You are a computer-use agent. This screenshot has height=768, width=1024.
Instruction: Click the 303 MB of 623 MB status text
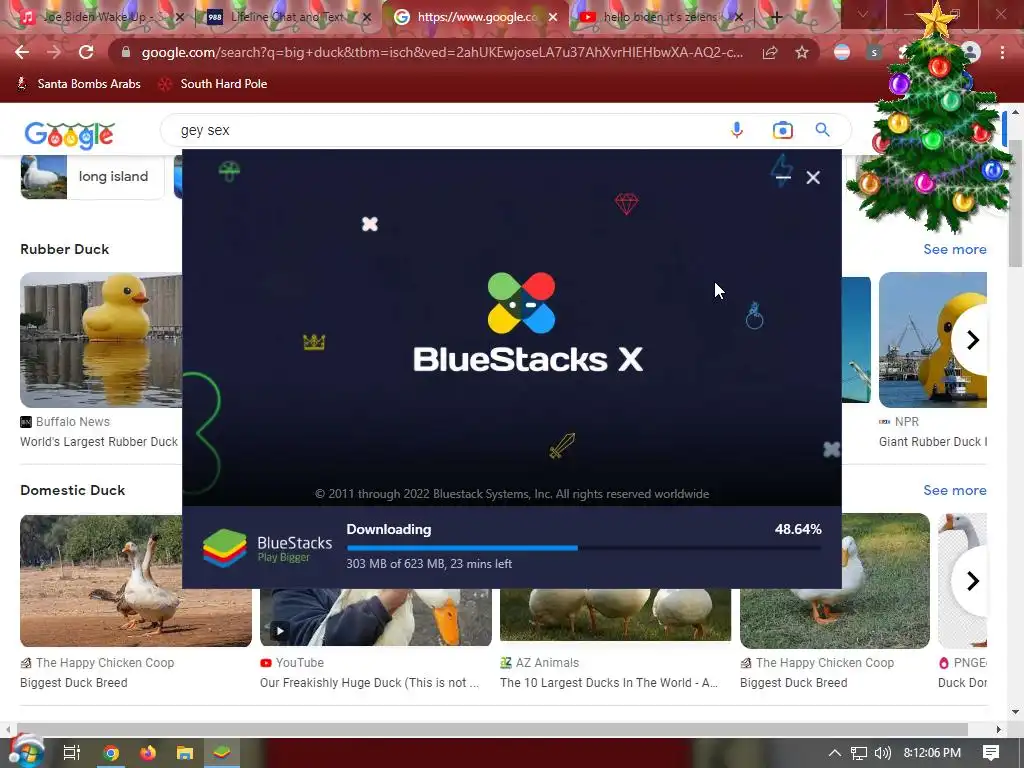(x=428, y=564)
